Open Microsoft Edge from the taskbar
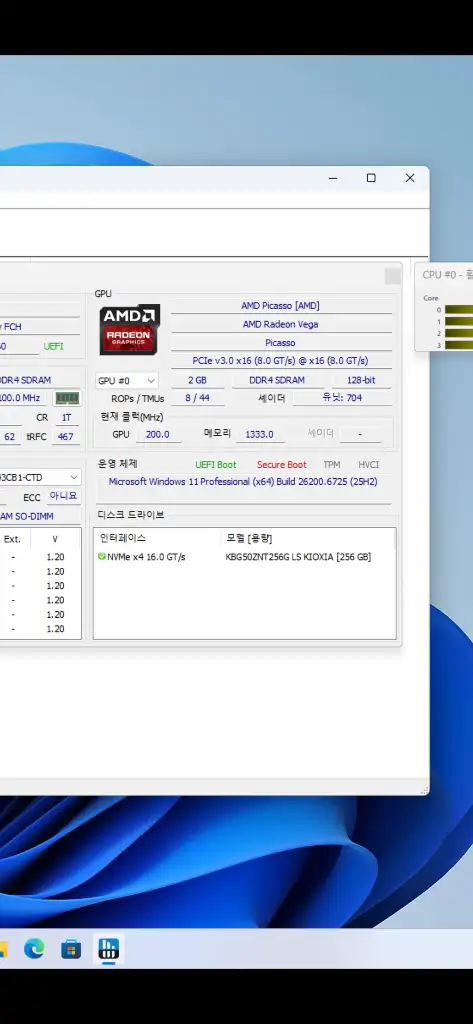The height and width of the screenshot is (1024, 473). [x=34, y=948]
